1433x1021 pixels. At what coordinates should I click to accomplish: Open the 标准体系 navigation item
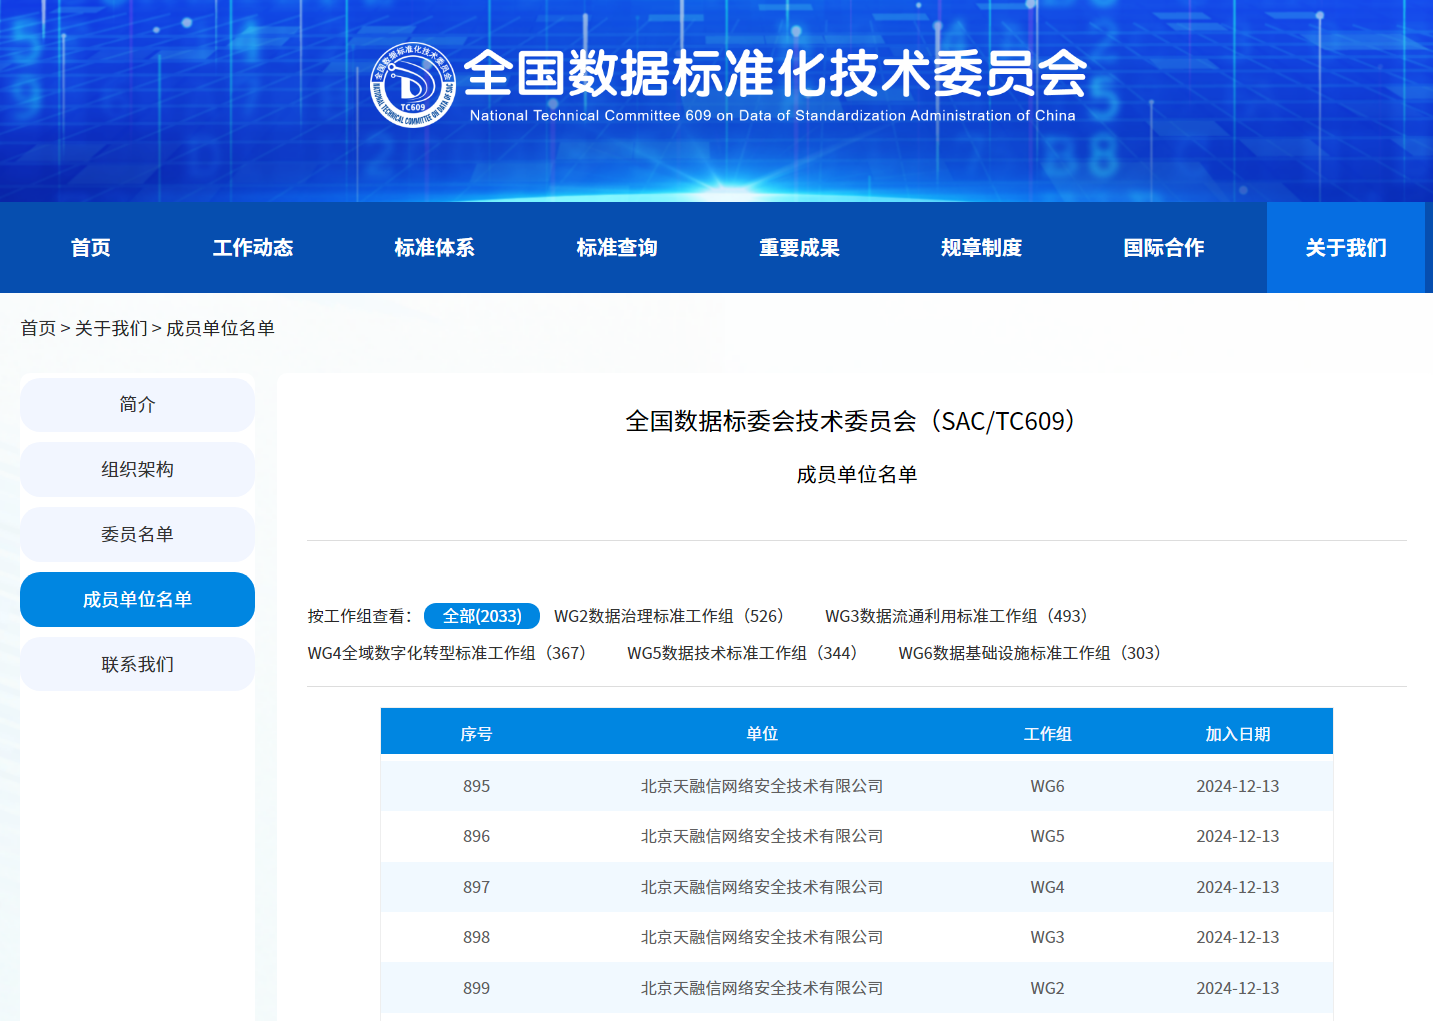point(434,248)
